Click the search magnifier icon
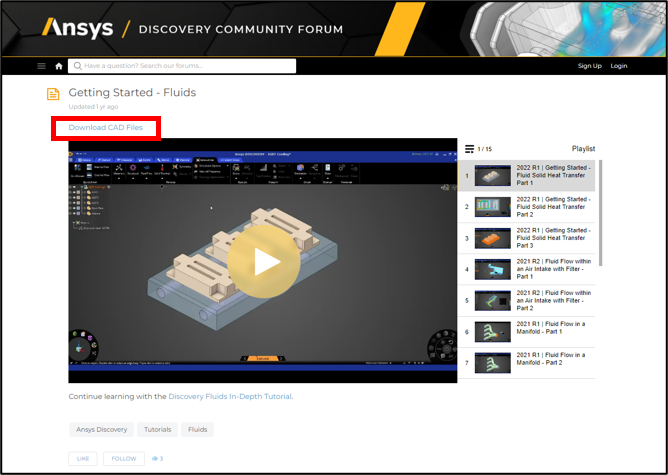The image size is (668, 475). click(x=78, y=66)
